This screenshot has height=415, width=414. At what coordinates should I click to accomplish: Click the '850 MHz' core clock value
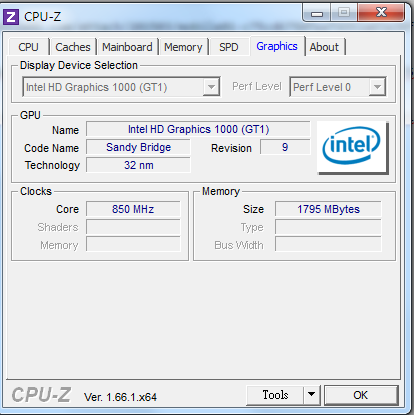point(133,209)
